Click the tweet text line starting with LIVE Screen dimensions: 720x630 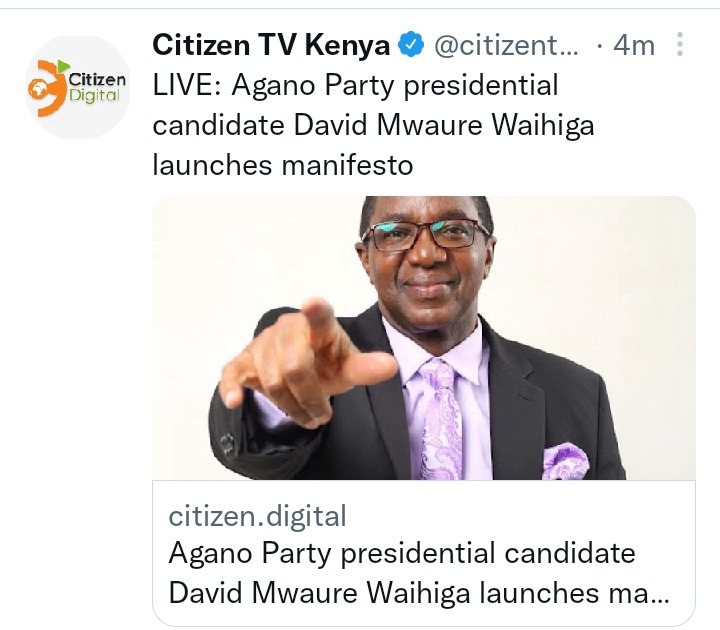click(x=355, y=85)
